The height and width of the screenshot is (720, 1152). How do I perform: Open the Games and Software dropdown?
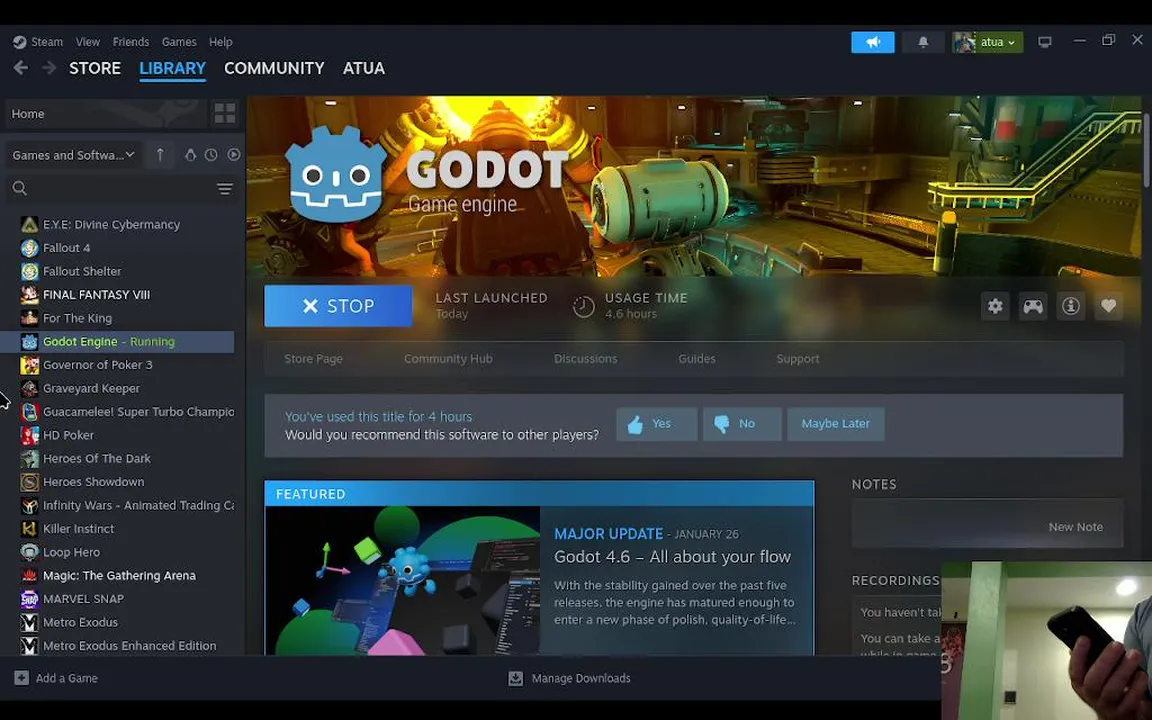click(x=73, y=154)
